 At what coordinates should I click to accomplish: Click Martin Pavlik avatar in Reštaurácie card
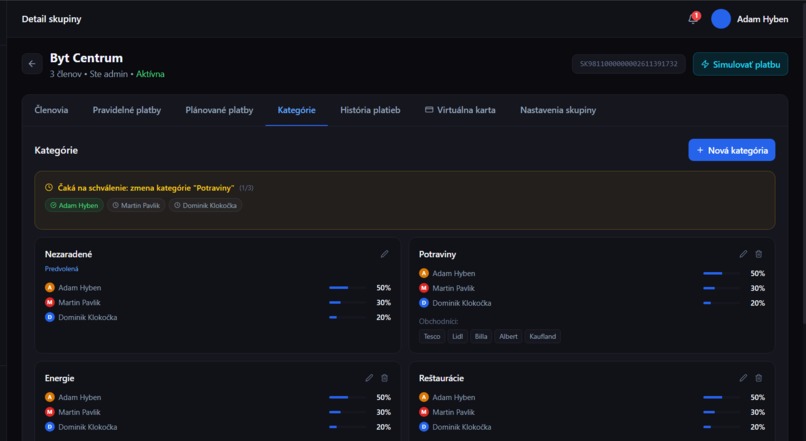424,412
